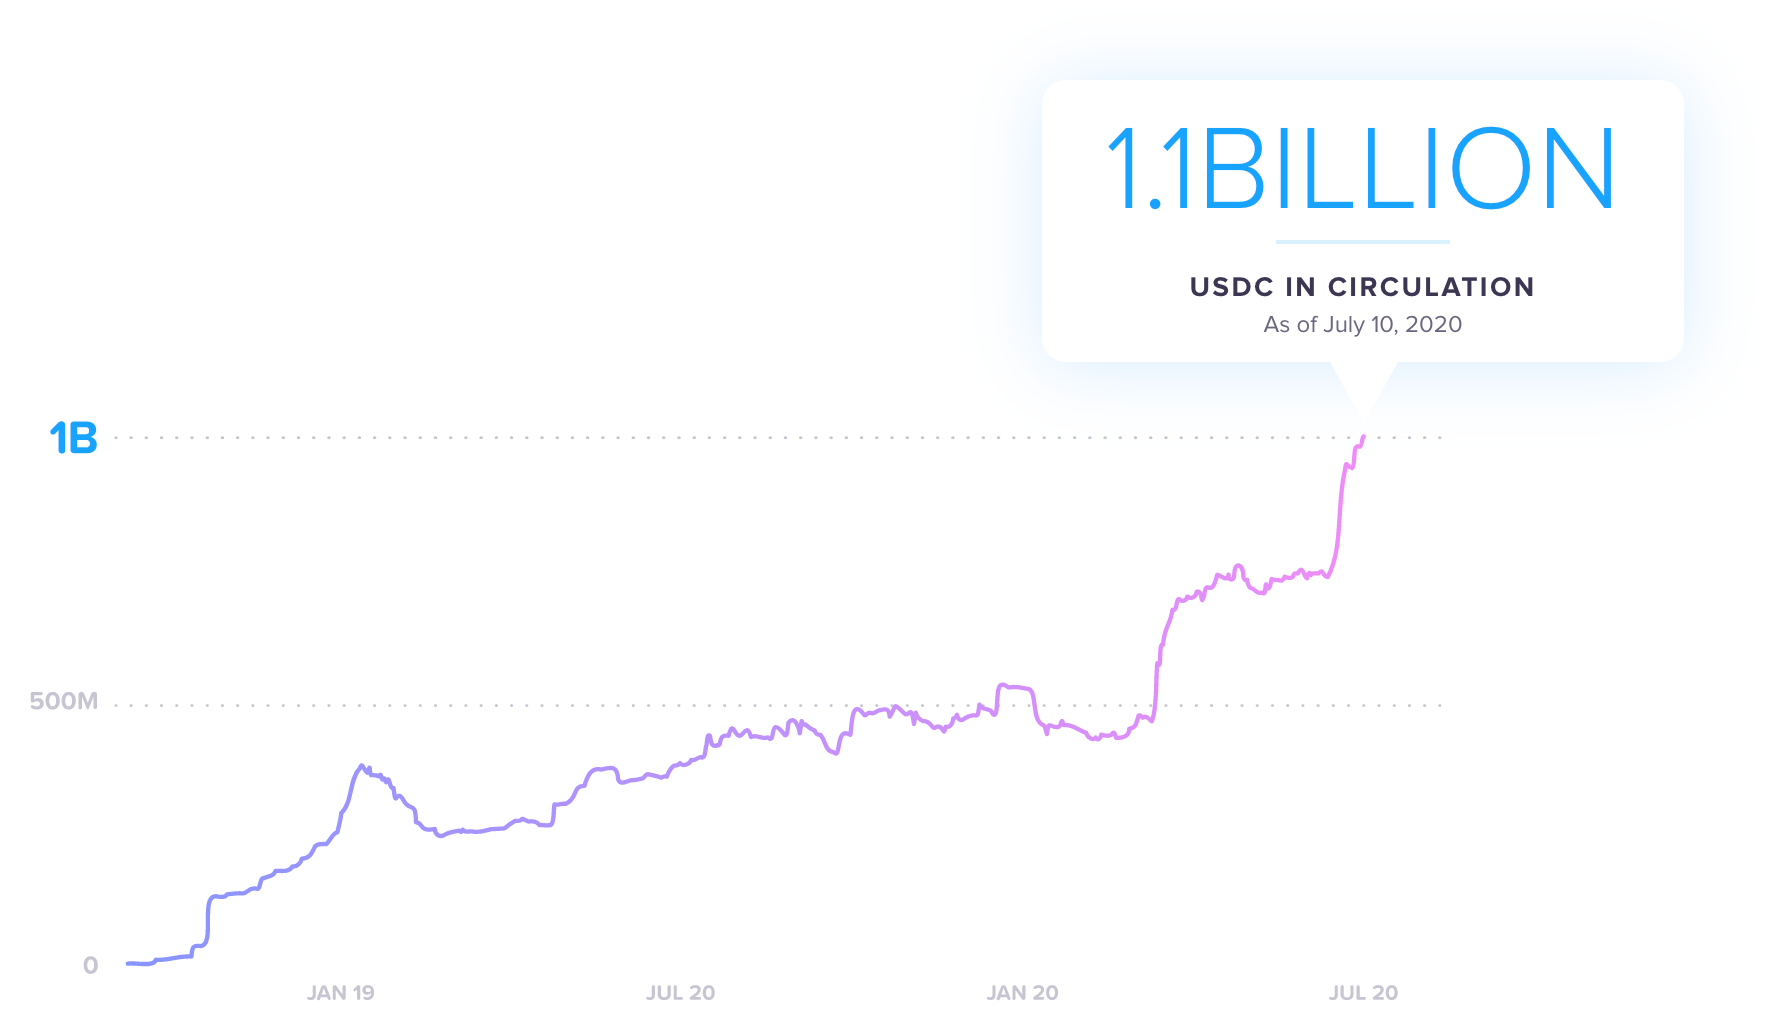Click the chart line endpoint under the tooltip pointer
The image size is (1774, 1014).
click(x=1363, y=437)
